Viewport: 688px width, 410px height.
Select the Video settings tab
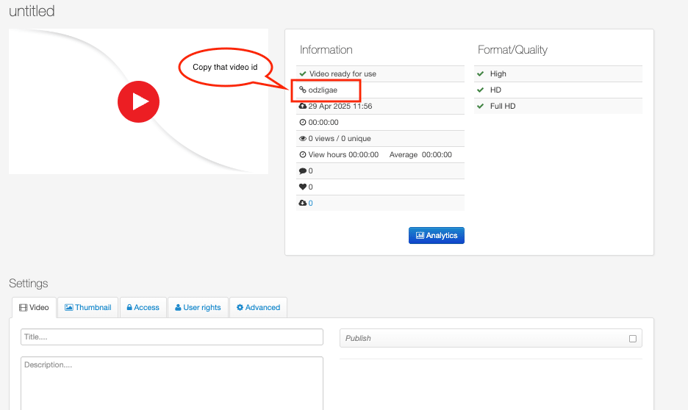pyautogui.click(x=34, y=307)
